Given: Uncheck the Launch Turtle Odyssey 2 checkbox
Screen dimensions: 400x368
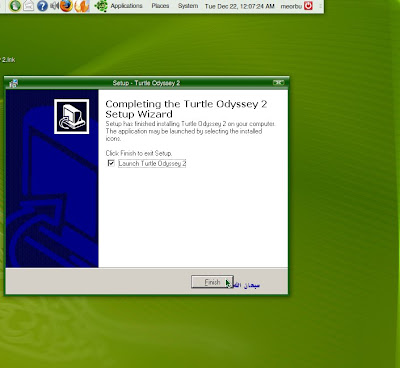Looking at the screenshot, I should click(x=111, y=163).
